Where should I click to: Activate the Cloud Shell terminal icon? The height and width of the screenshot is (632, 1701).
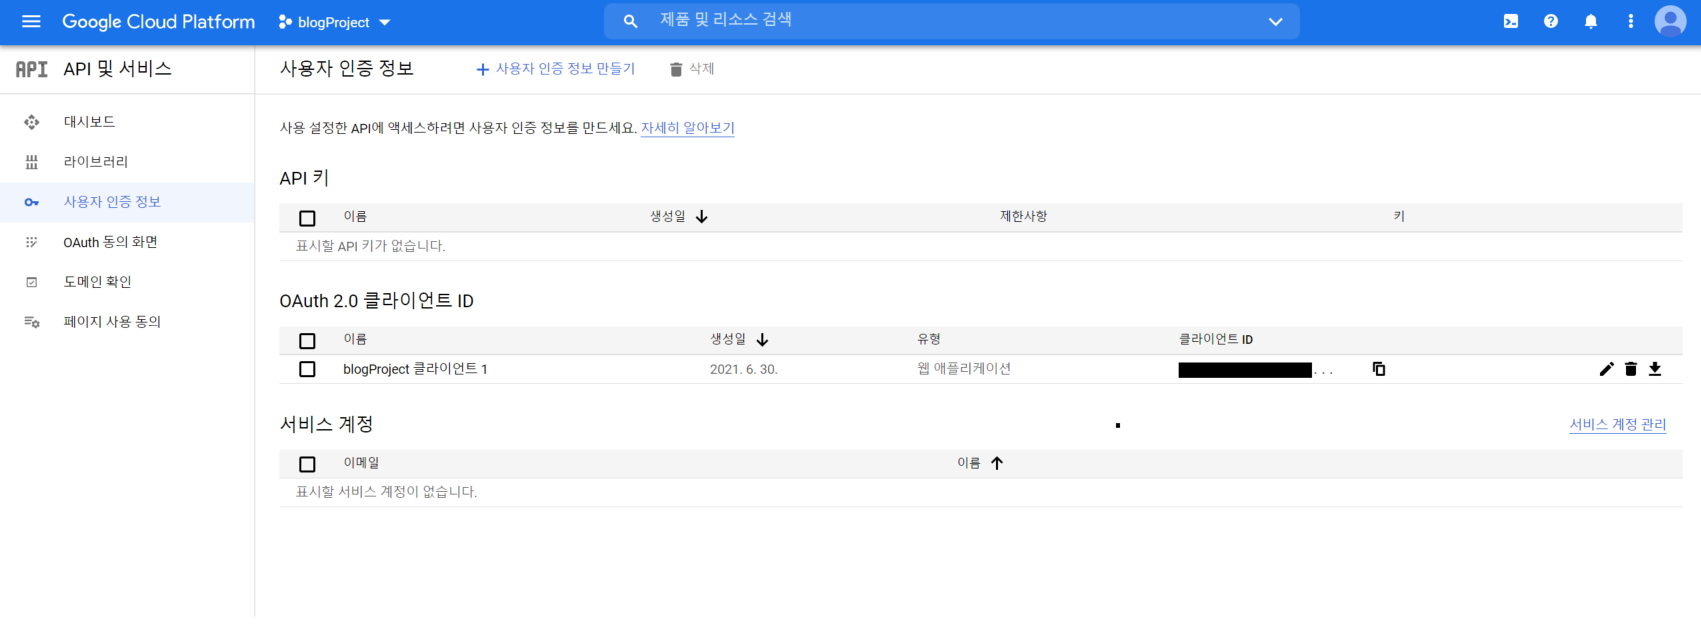tap(1511, 21)
